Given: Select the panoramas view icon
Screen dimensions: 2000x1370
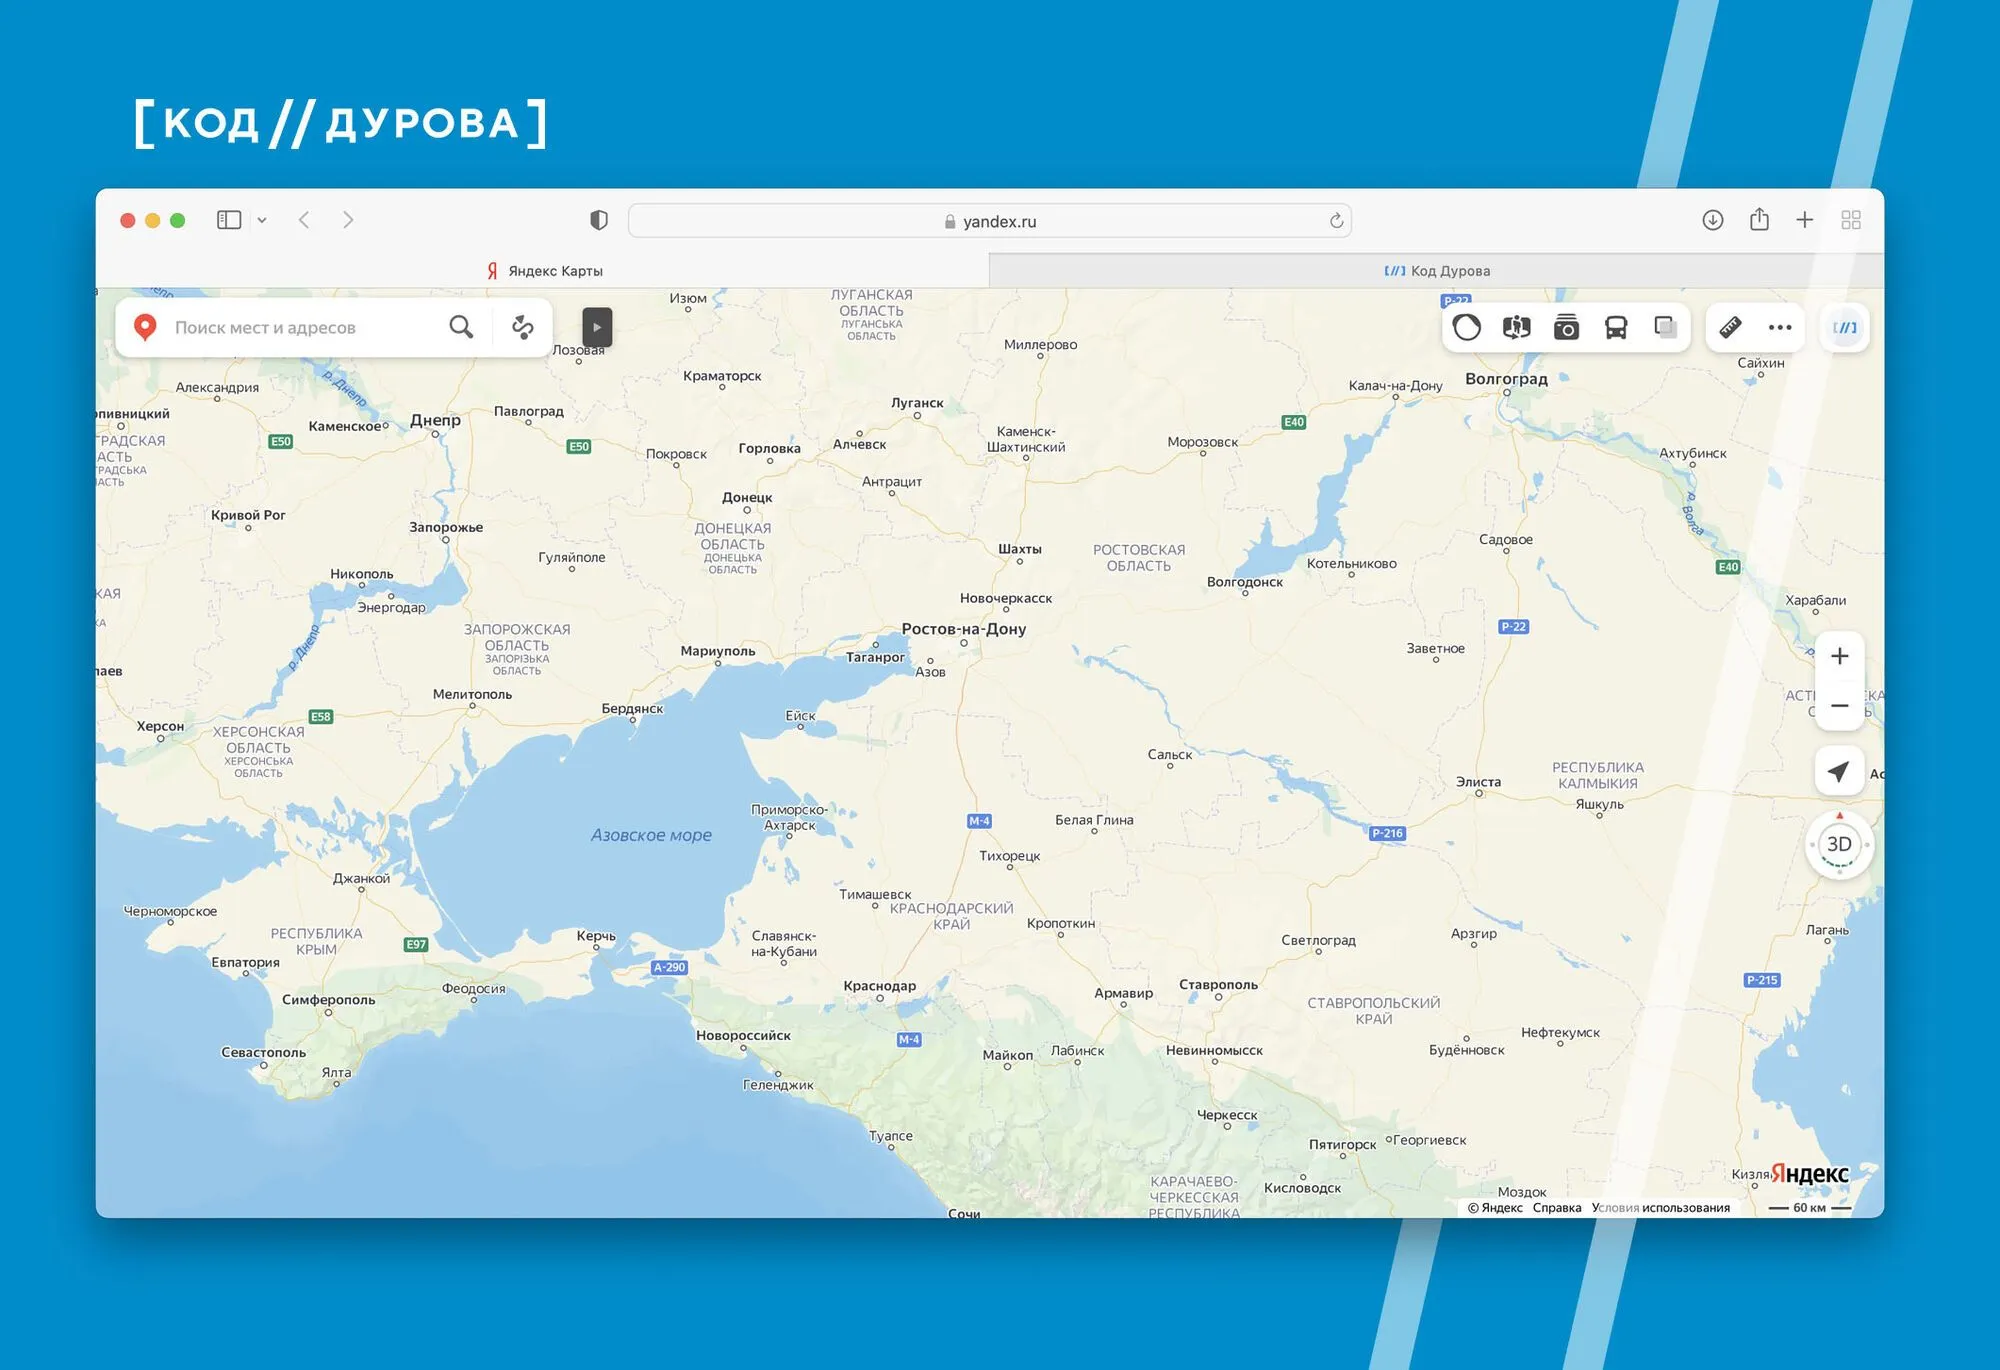Looking at the screenshot, I should [1516, 327].
